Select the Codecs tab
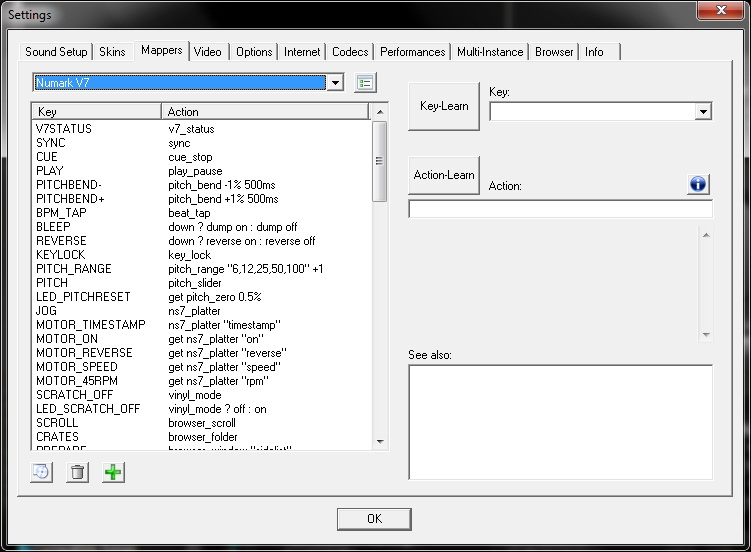 [350, 52]
